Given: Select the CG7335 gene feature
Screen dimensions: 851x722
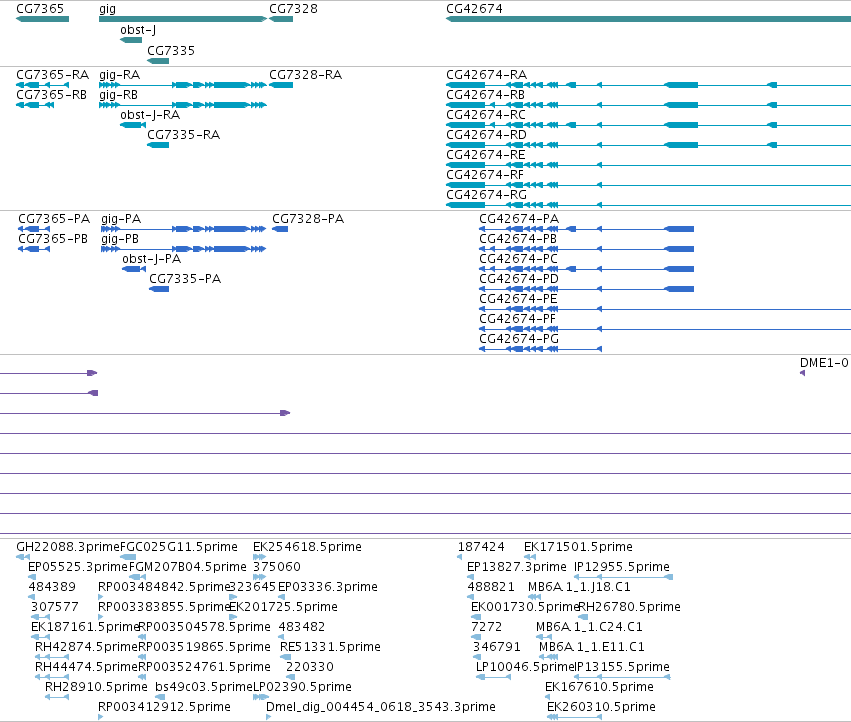Looking at the screenshot, I should (158, 60).
